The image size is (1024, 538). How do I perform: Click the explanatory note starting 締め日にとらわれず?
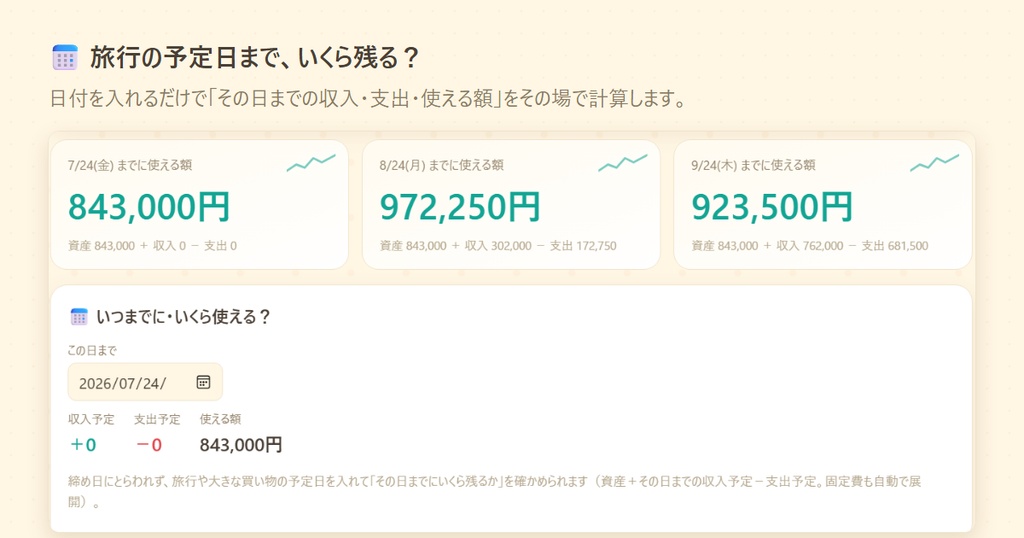click(494, 492)
